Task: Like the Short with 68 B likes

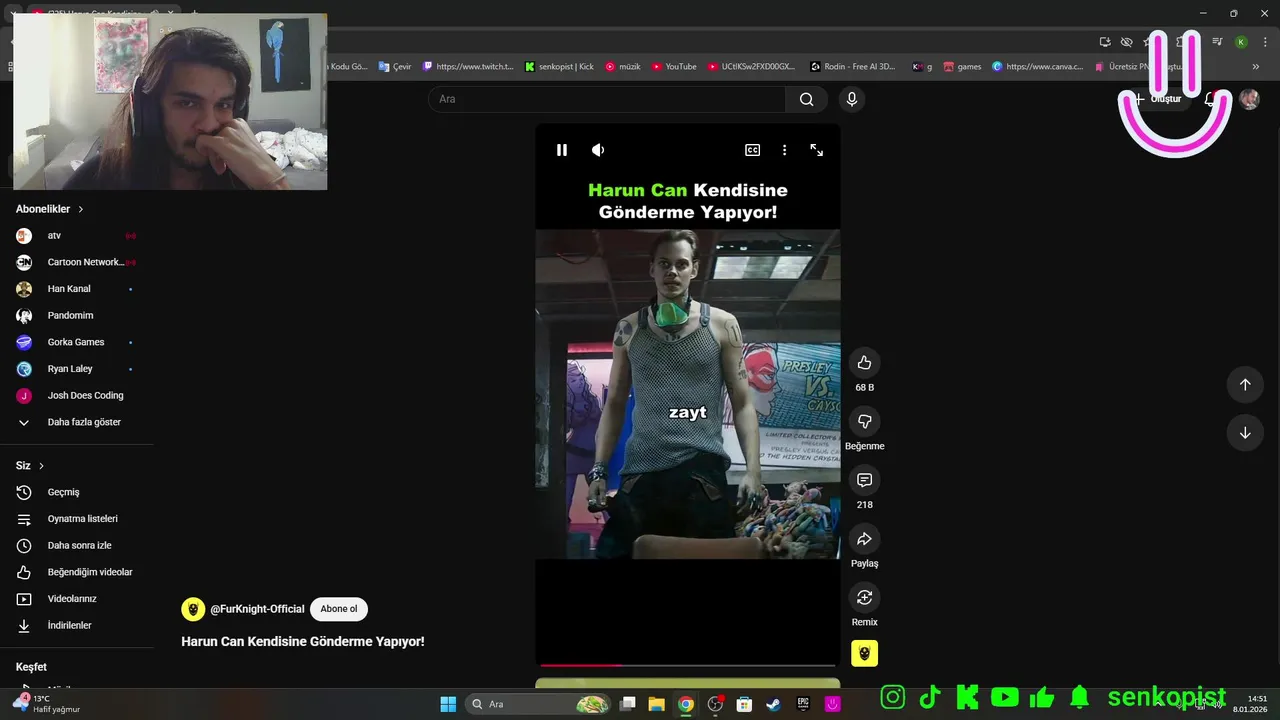Action: [x=865, y=363]
